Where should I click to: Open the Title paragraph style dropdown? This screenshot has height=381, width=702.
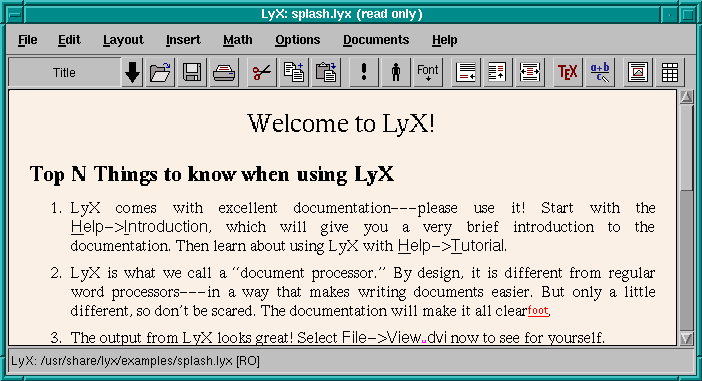(64, 72)
